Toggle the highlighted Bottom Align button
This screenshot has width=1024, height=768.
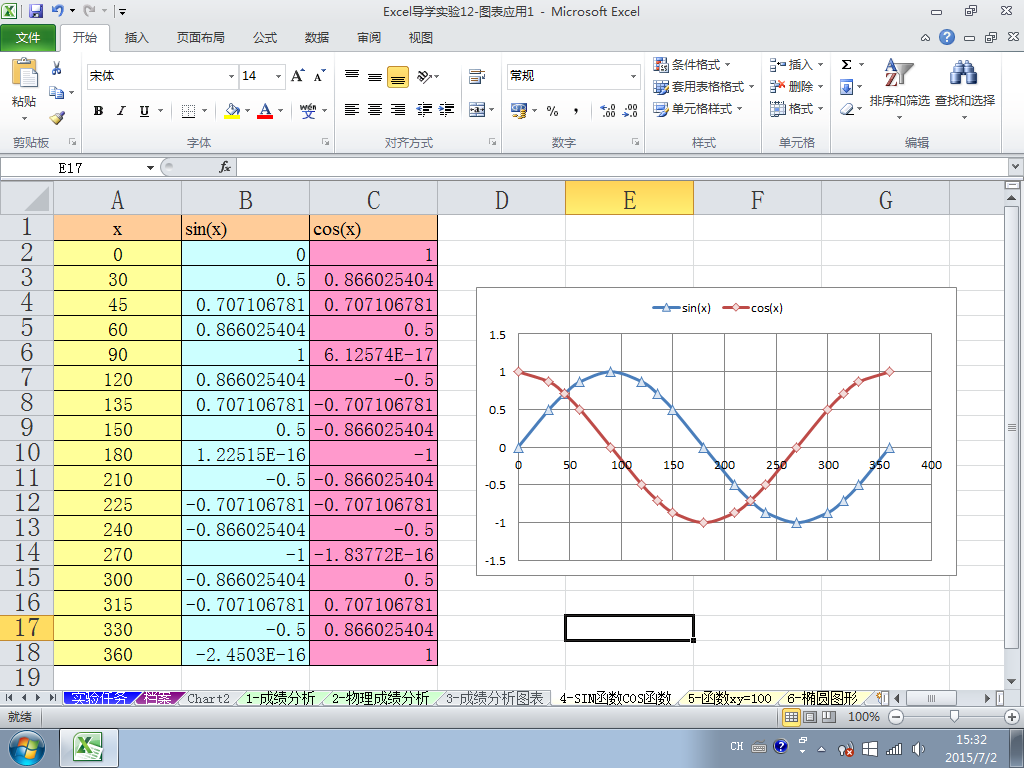point(398,76)
